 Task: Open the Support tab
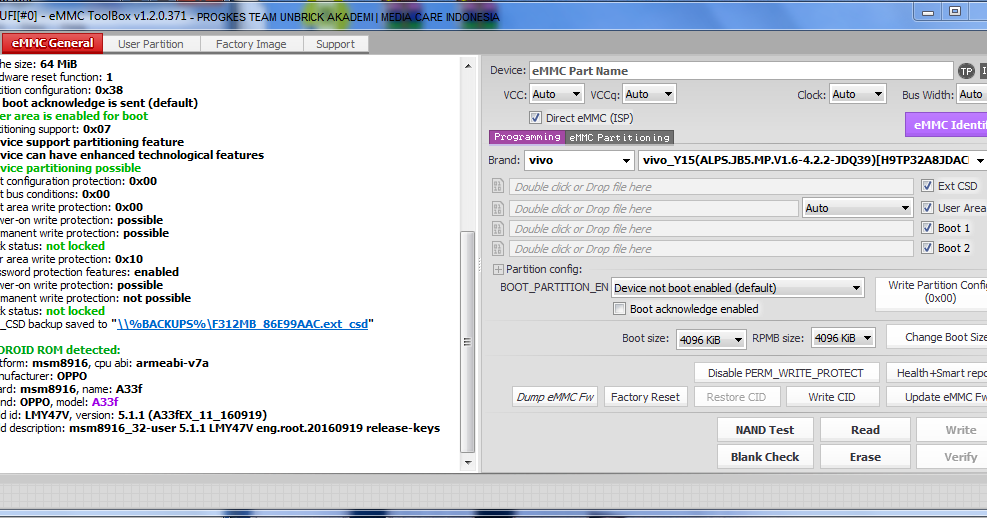[336, 44]
